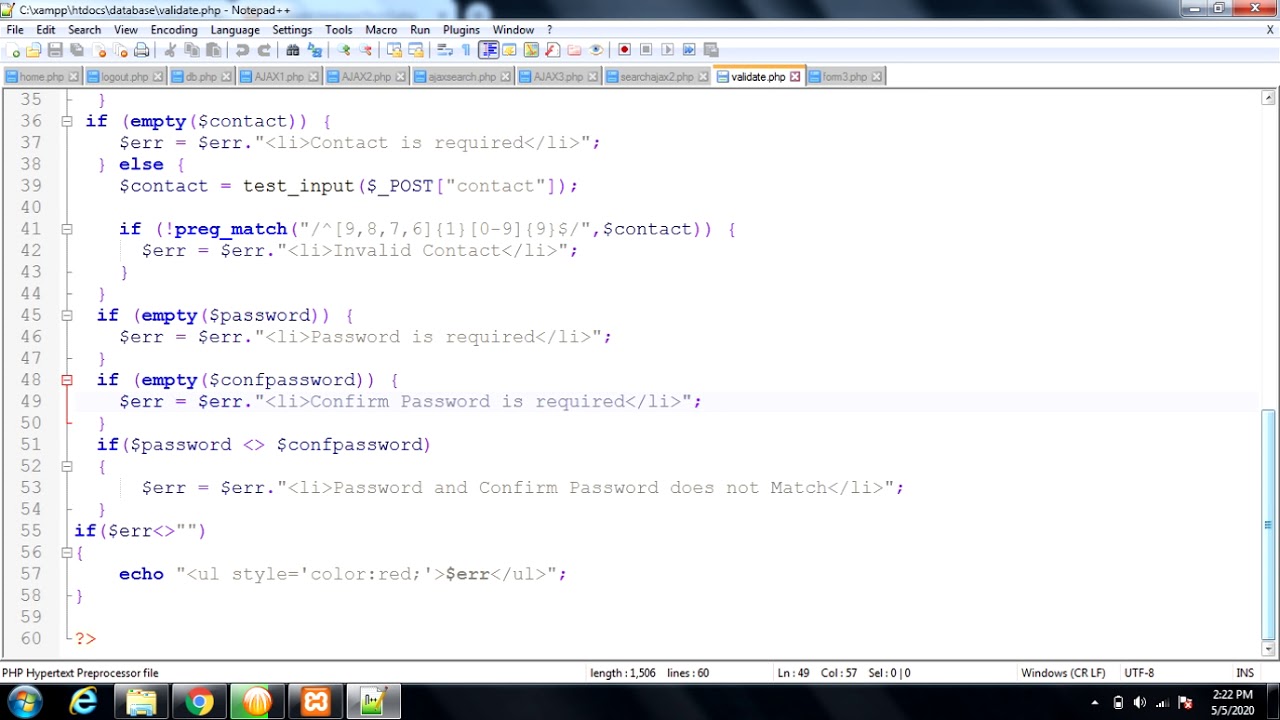The image size is (1280, 720).
Task: Click the macro Playback icon
Action: (667, 50)
